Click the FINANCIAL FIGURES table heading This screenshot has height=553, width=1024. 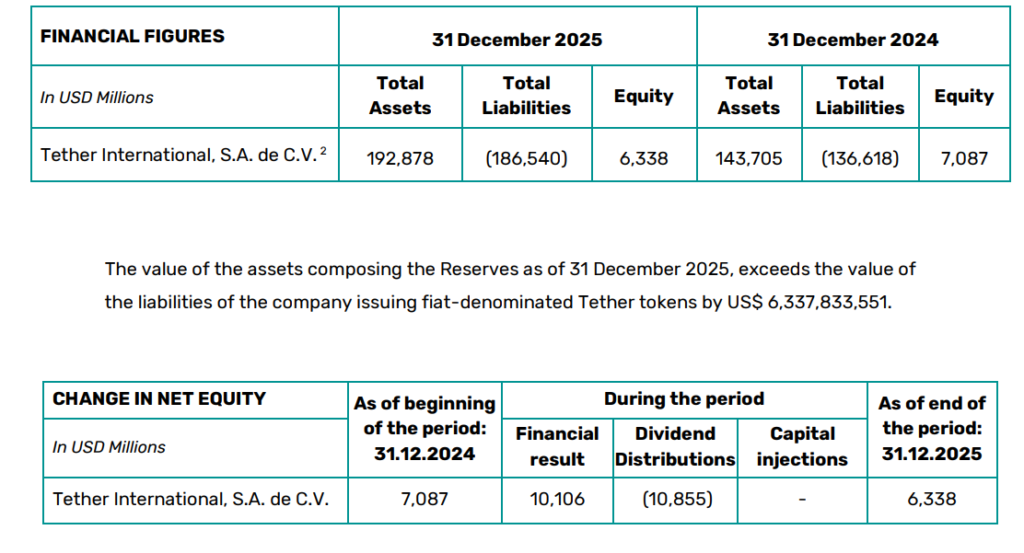click(132, 36)
